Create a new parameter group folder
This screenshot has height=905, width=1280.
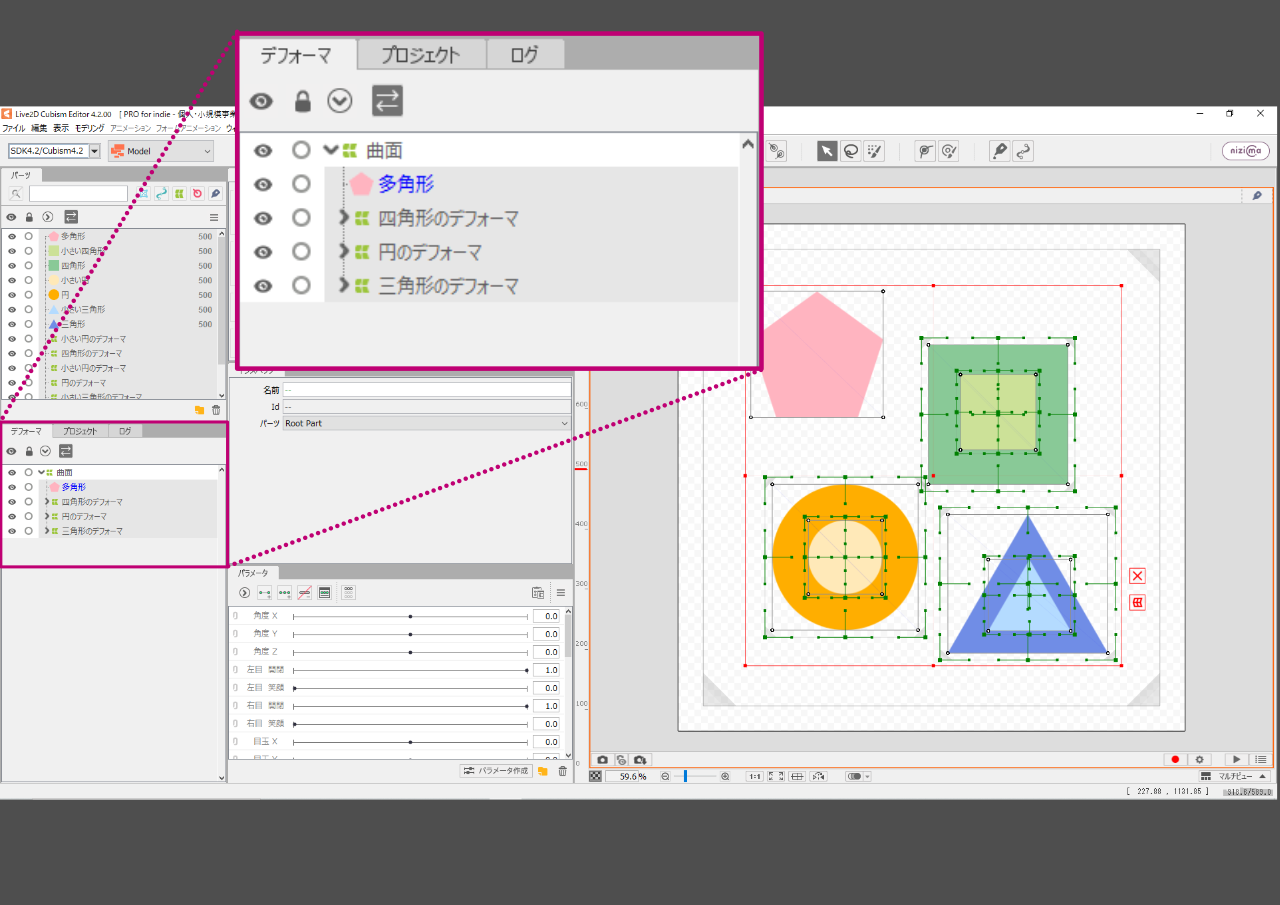tap(543, 771)
